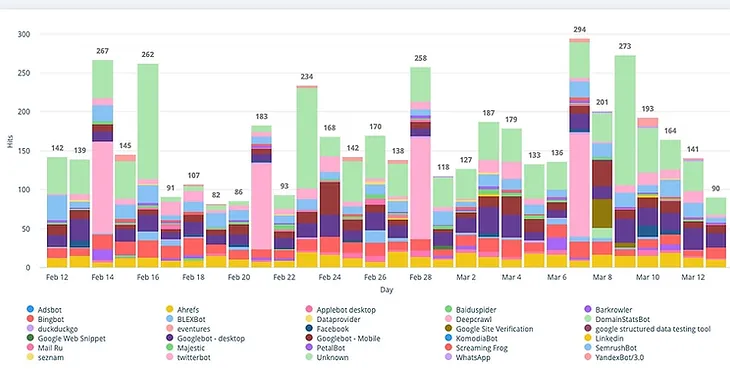The height and width of the screenshot is (369, 730).
Task: Toggle the Ahrefs series in legend
Action: click(183, 309)
